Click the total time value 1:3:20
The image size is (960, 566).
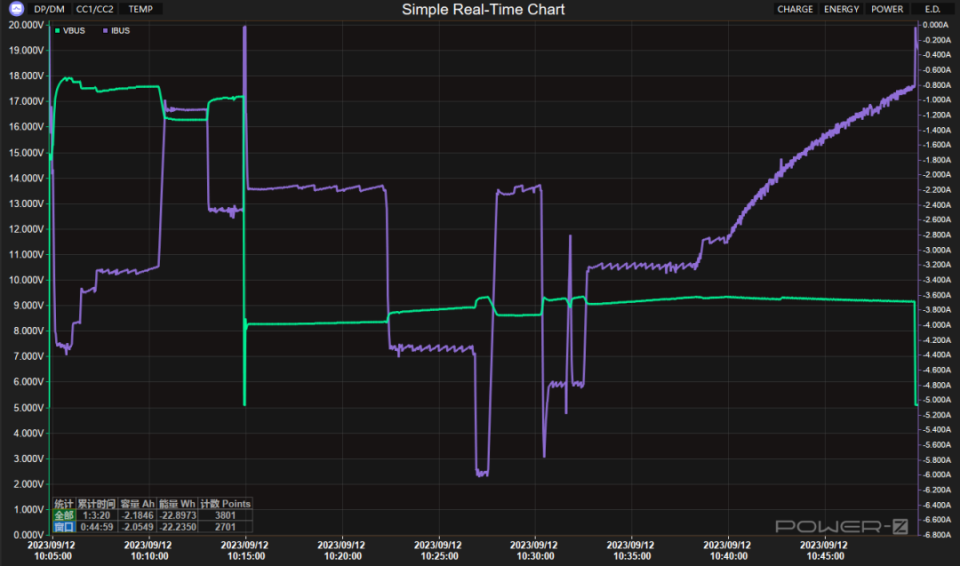click(x=96, y=515)
